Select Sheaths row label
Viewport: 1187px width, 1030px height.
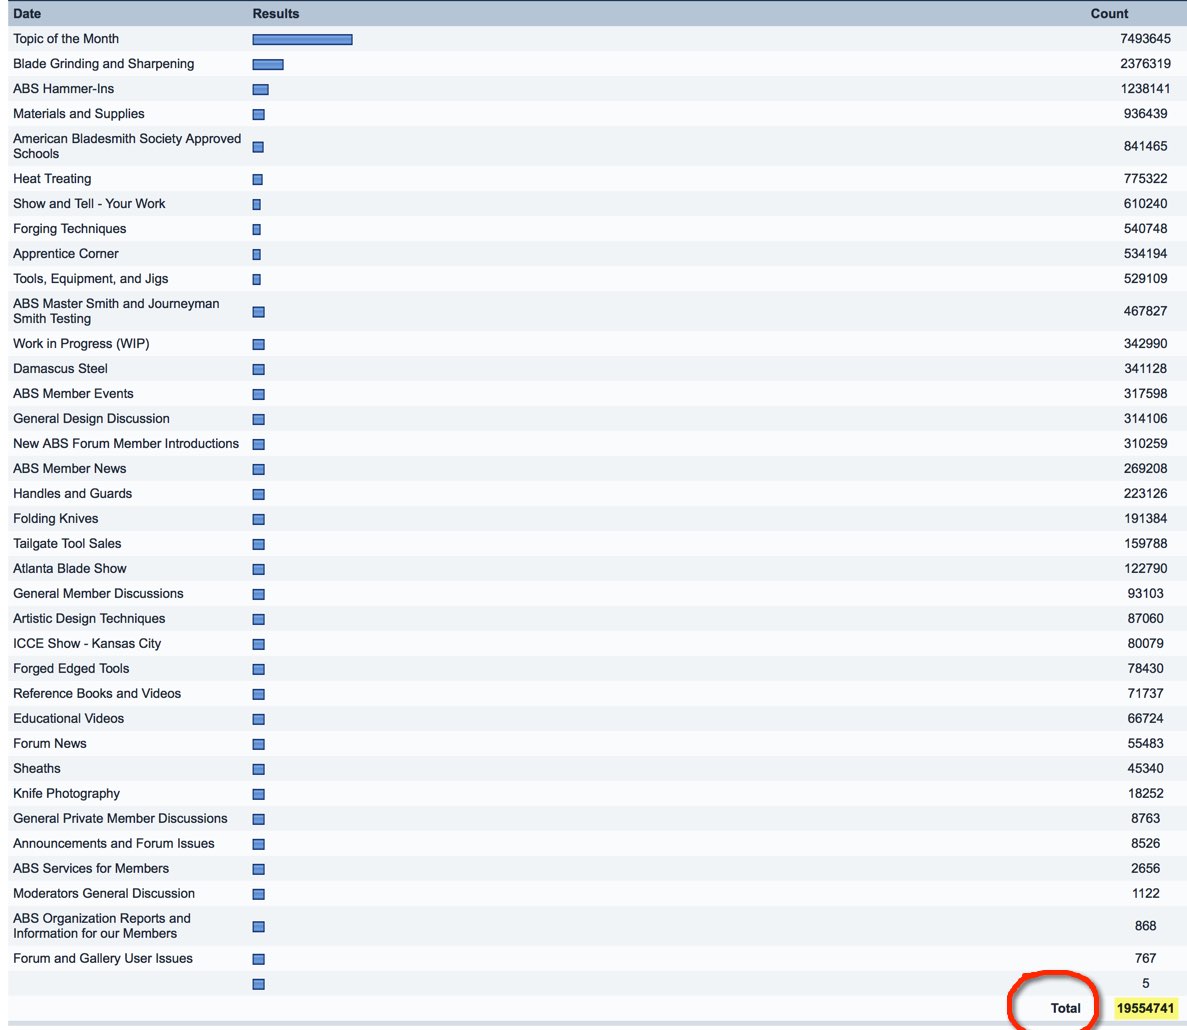[37, 768]
